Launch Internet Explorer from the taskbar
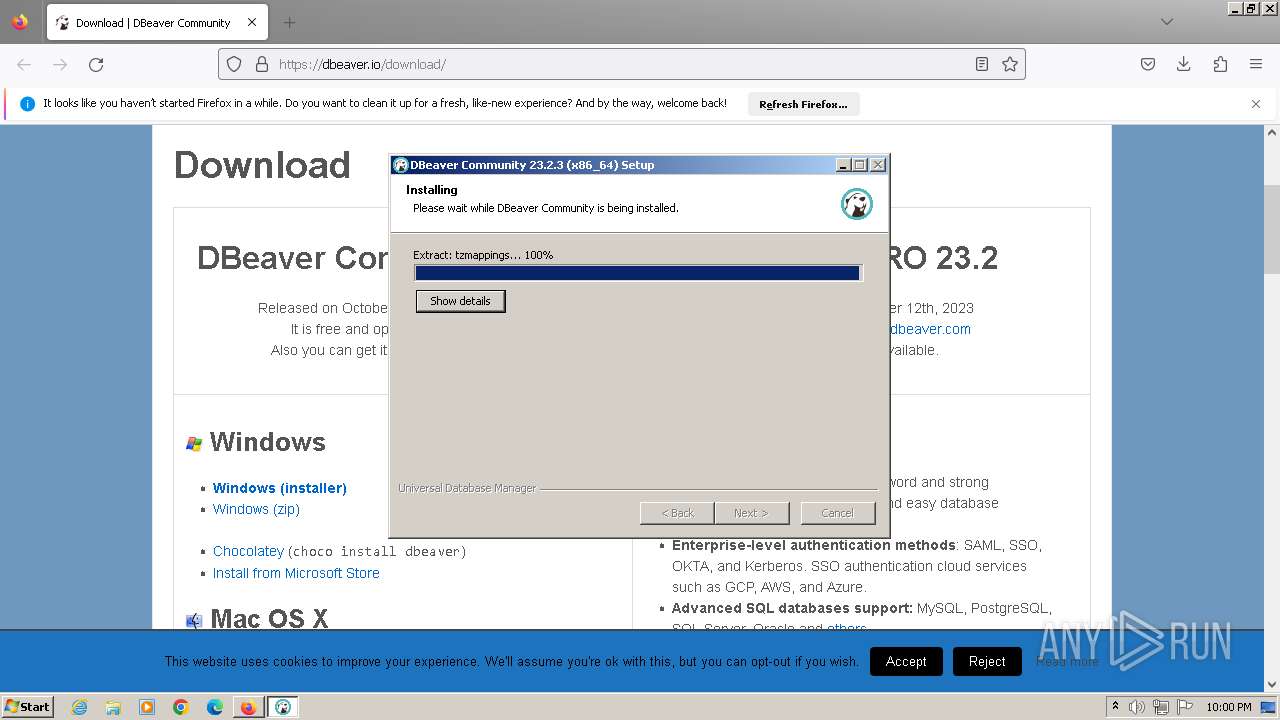 [80, 707]
